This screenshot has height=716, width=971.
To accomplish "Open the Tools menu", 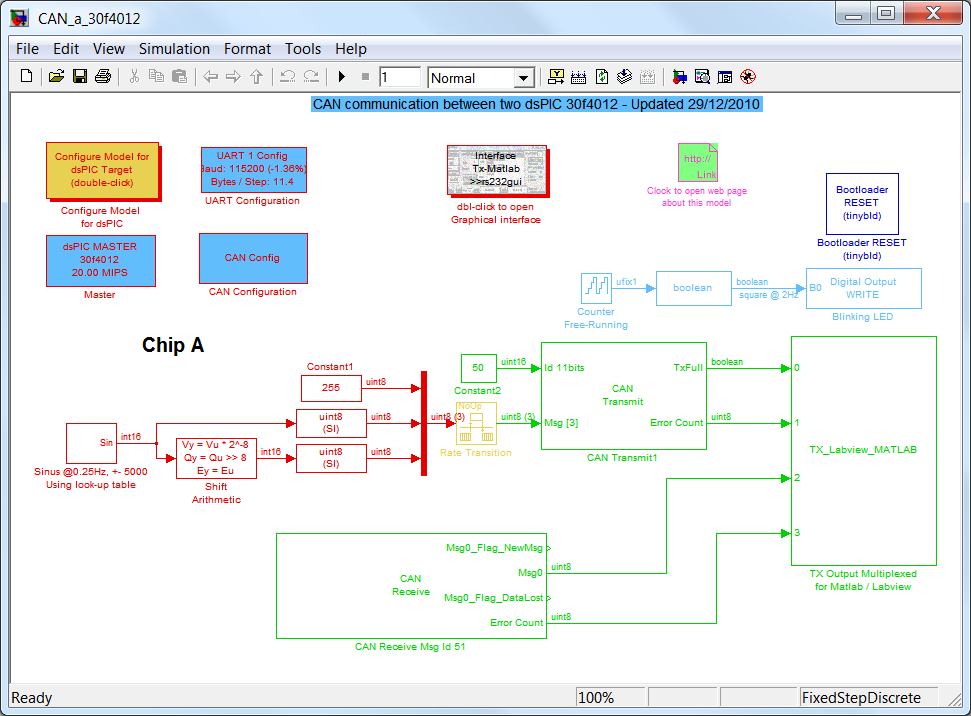I will [x=303, y=49].
